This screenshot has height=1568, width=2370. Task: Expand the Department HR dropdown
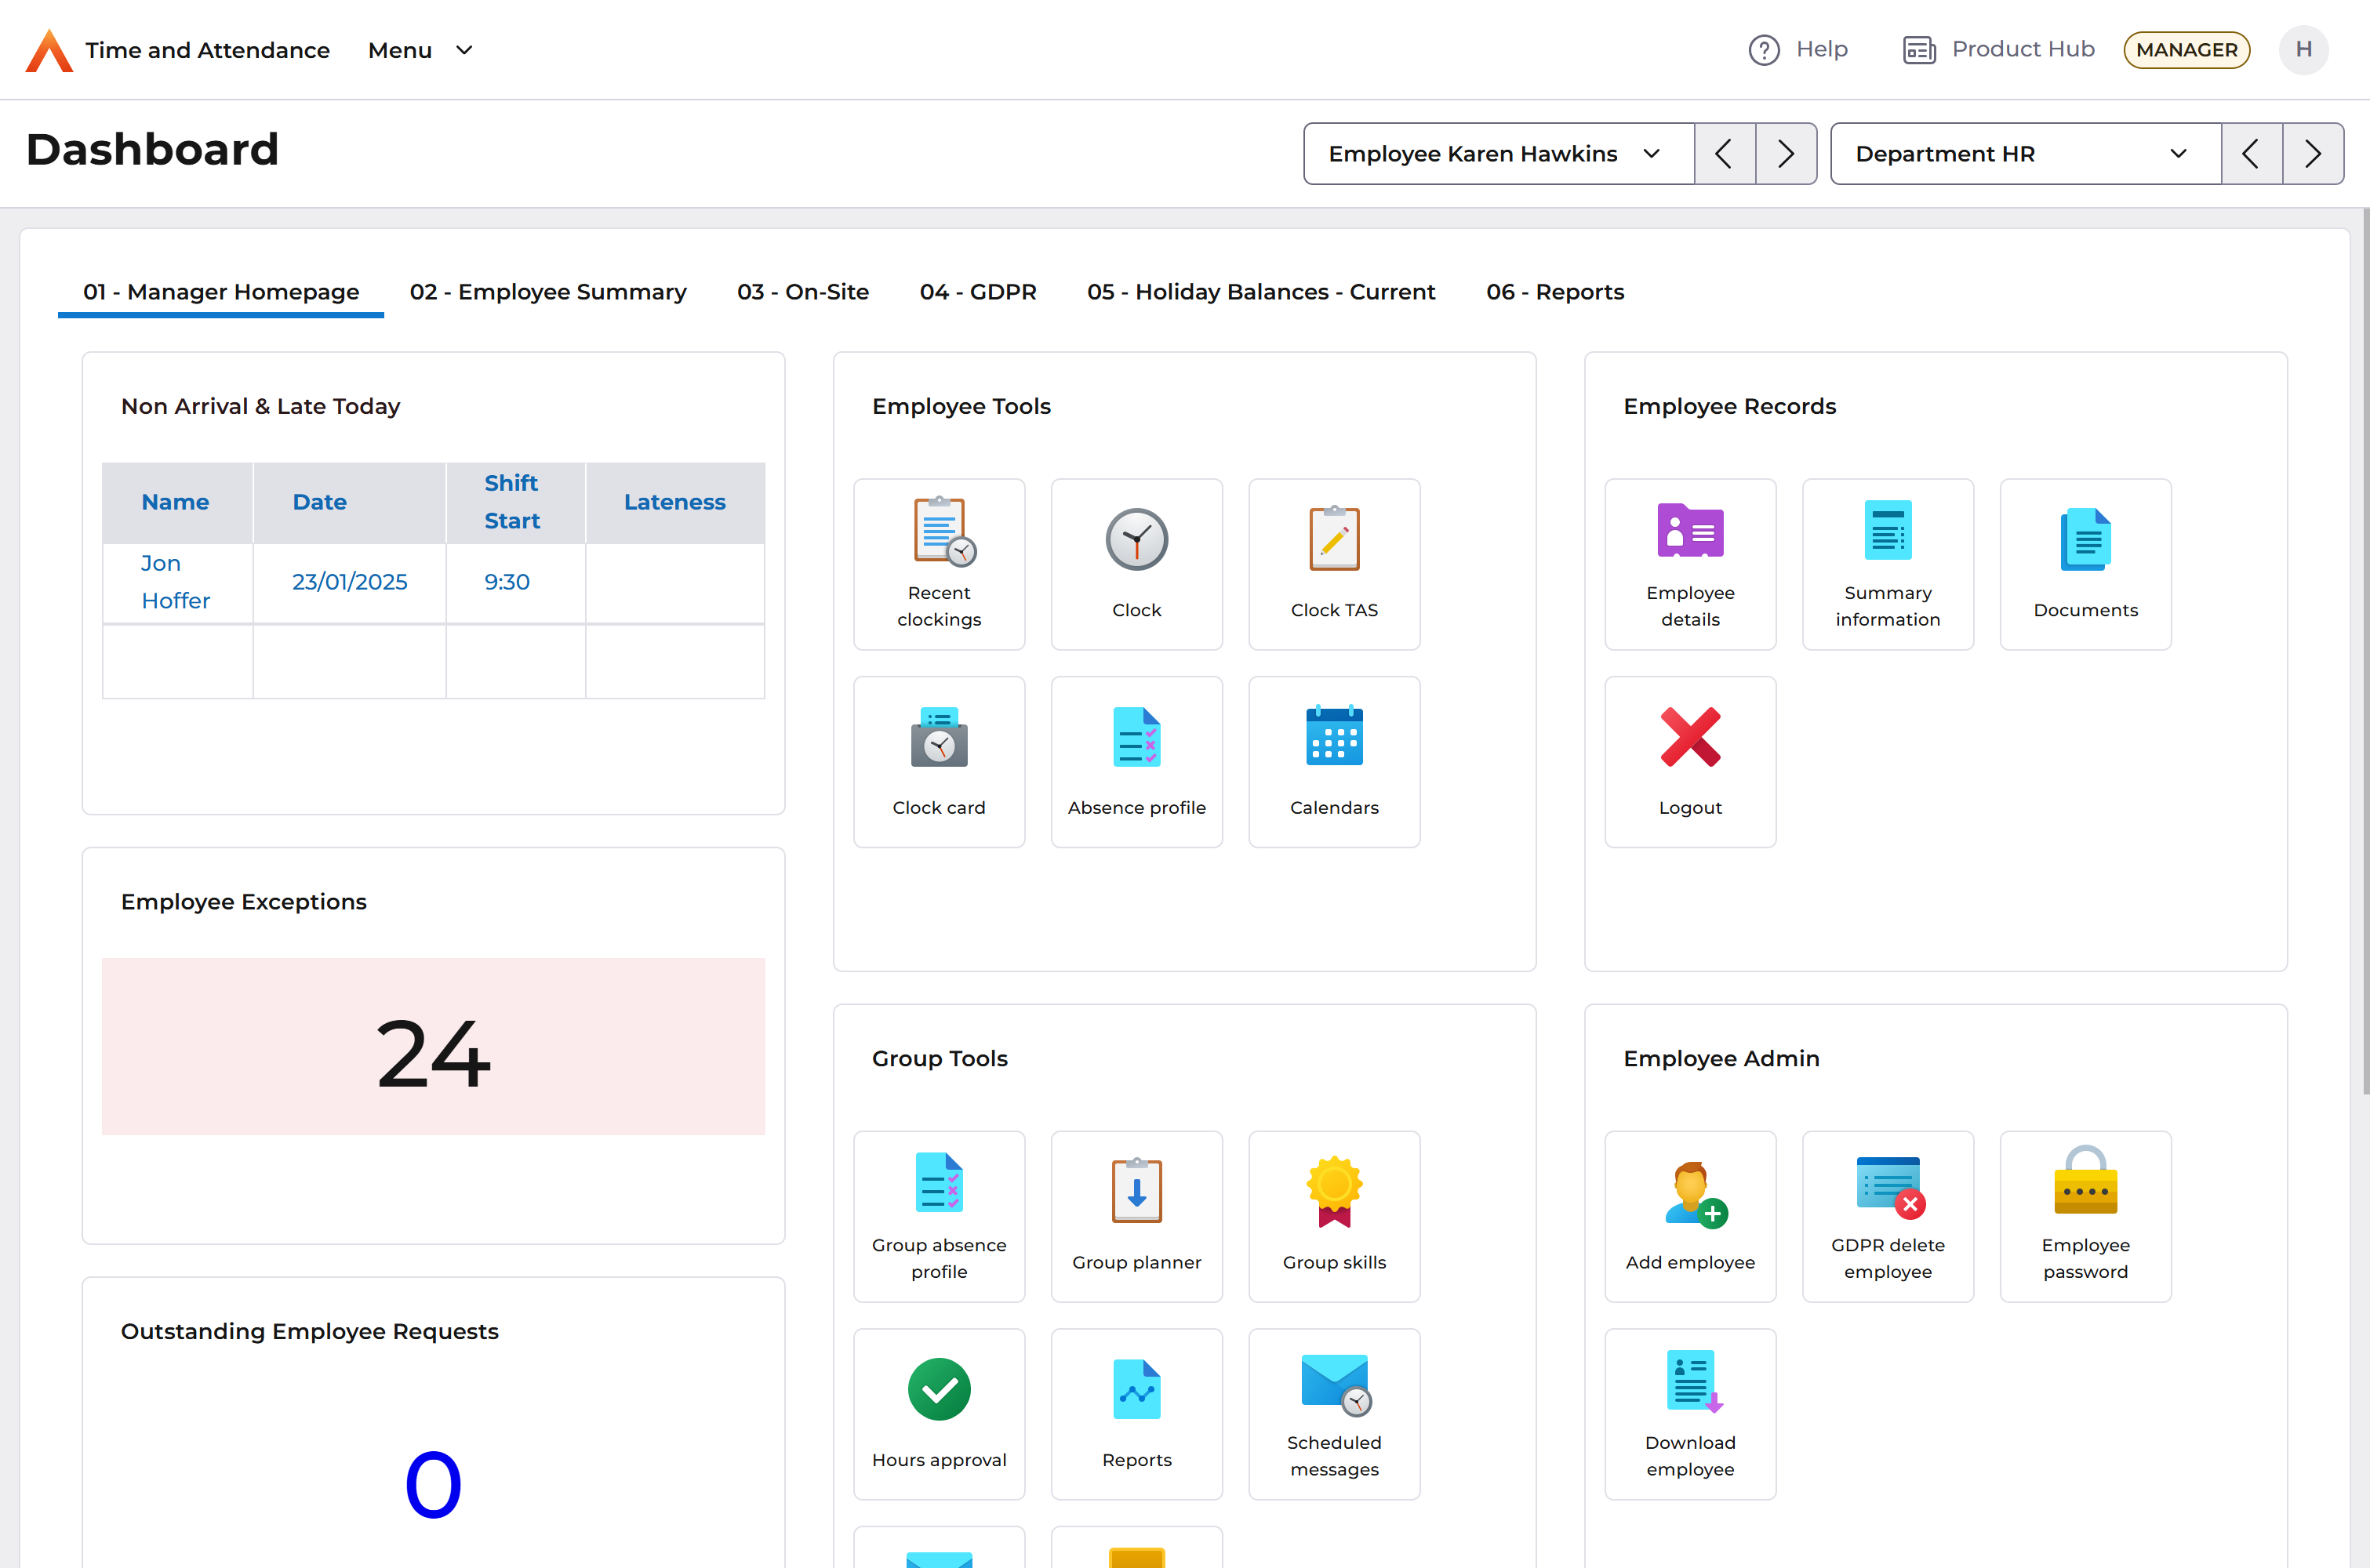(x=2023, y=153)
